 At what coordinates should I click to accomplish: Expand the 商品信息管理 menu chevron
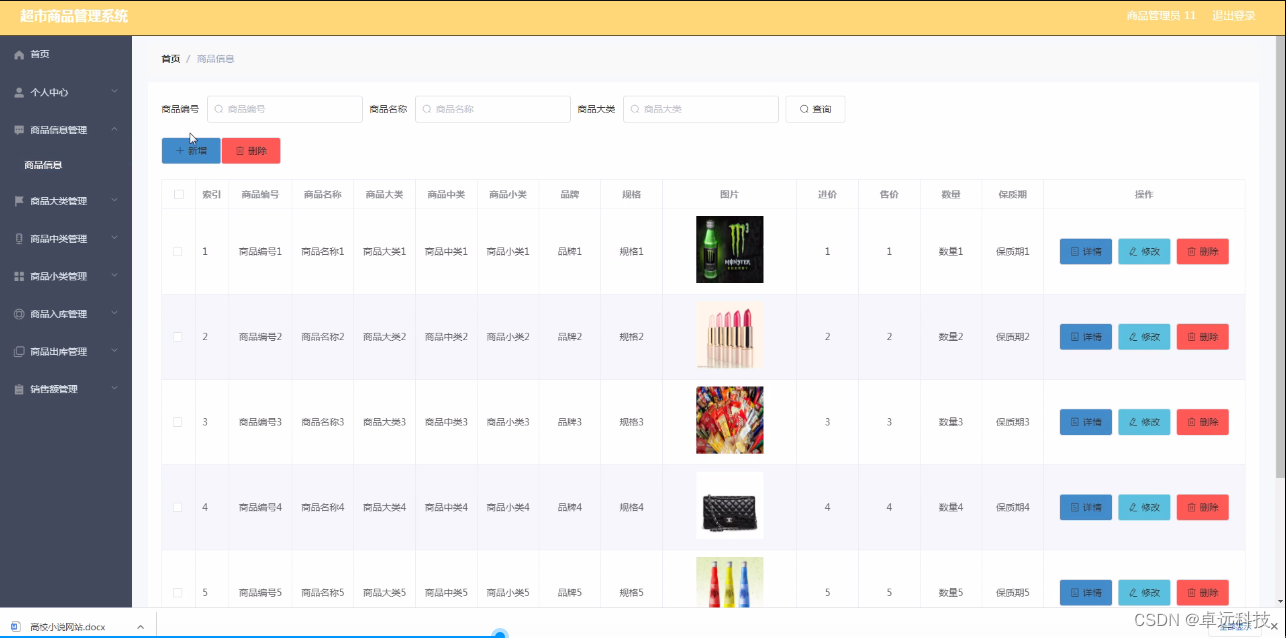pyautogui.click(x=113, y=129)
